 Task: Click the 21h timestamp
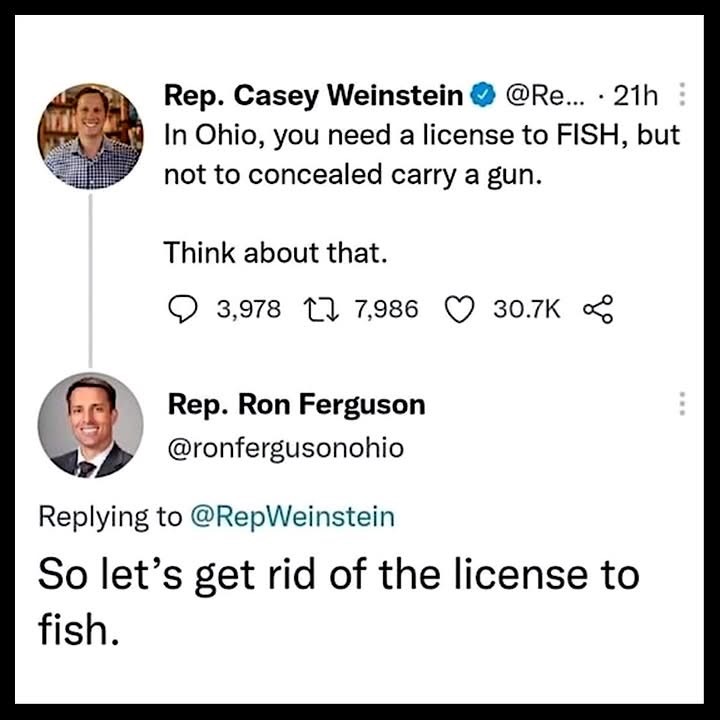tap(634, 97)
